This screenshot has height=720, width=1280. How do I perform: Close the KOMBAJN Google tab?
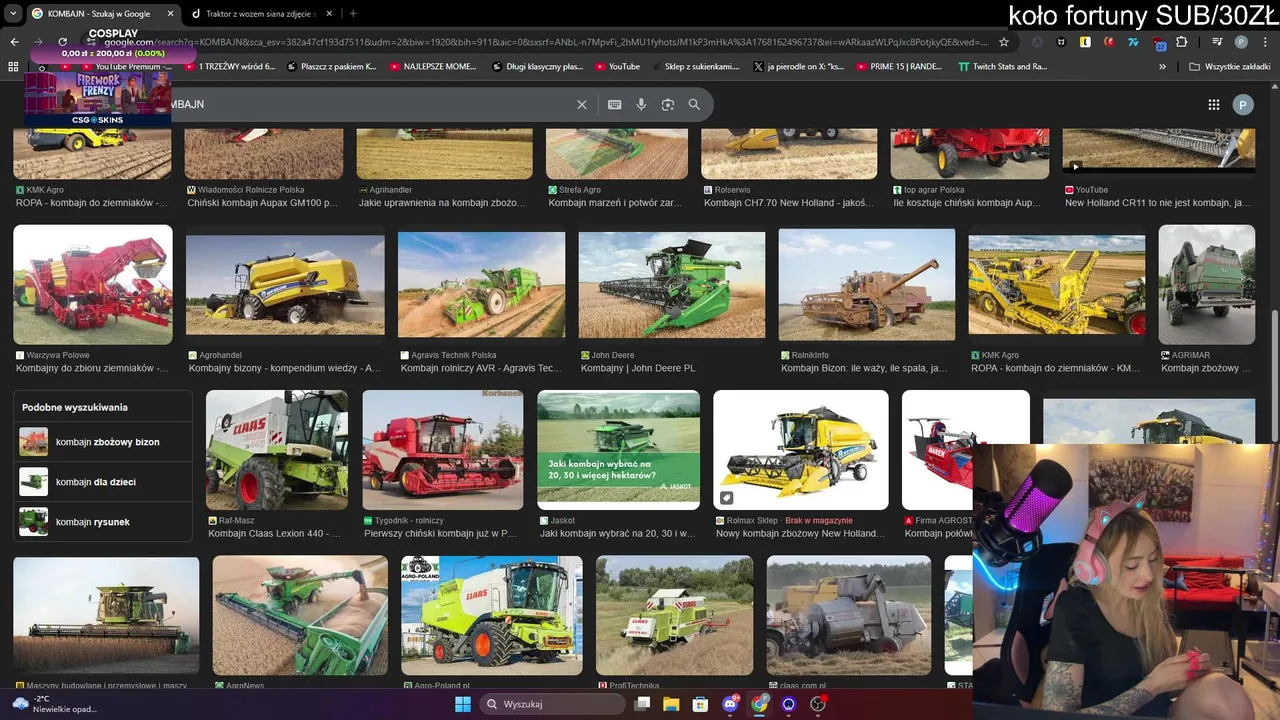point(169,14)
